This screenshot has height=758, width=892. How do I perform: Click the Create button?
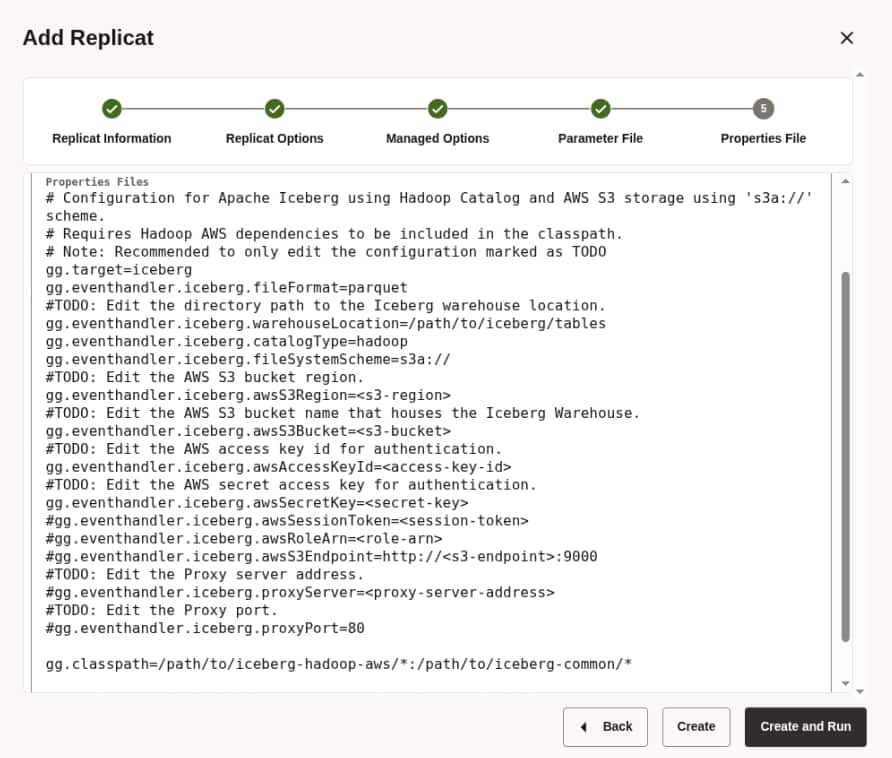696,727
